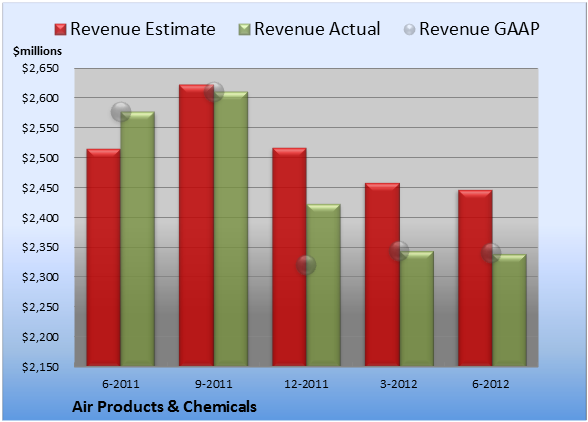
Task: Select the green actual bar for 6-2011
Action: pos(138,239)
